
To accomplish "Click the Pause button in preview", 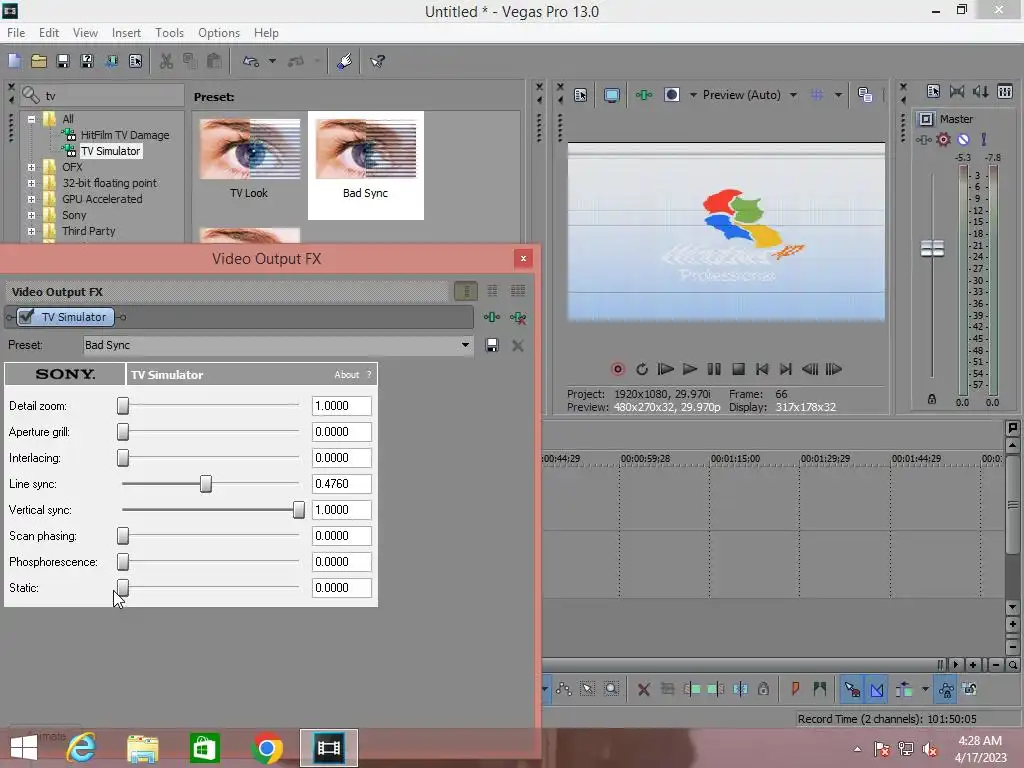I will click(x=714, y=369).
